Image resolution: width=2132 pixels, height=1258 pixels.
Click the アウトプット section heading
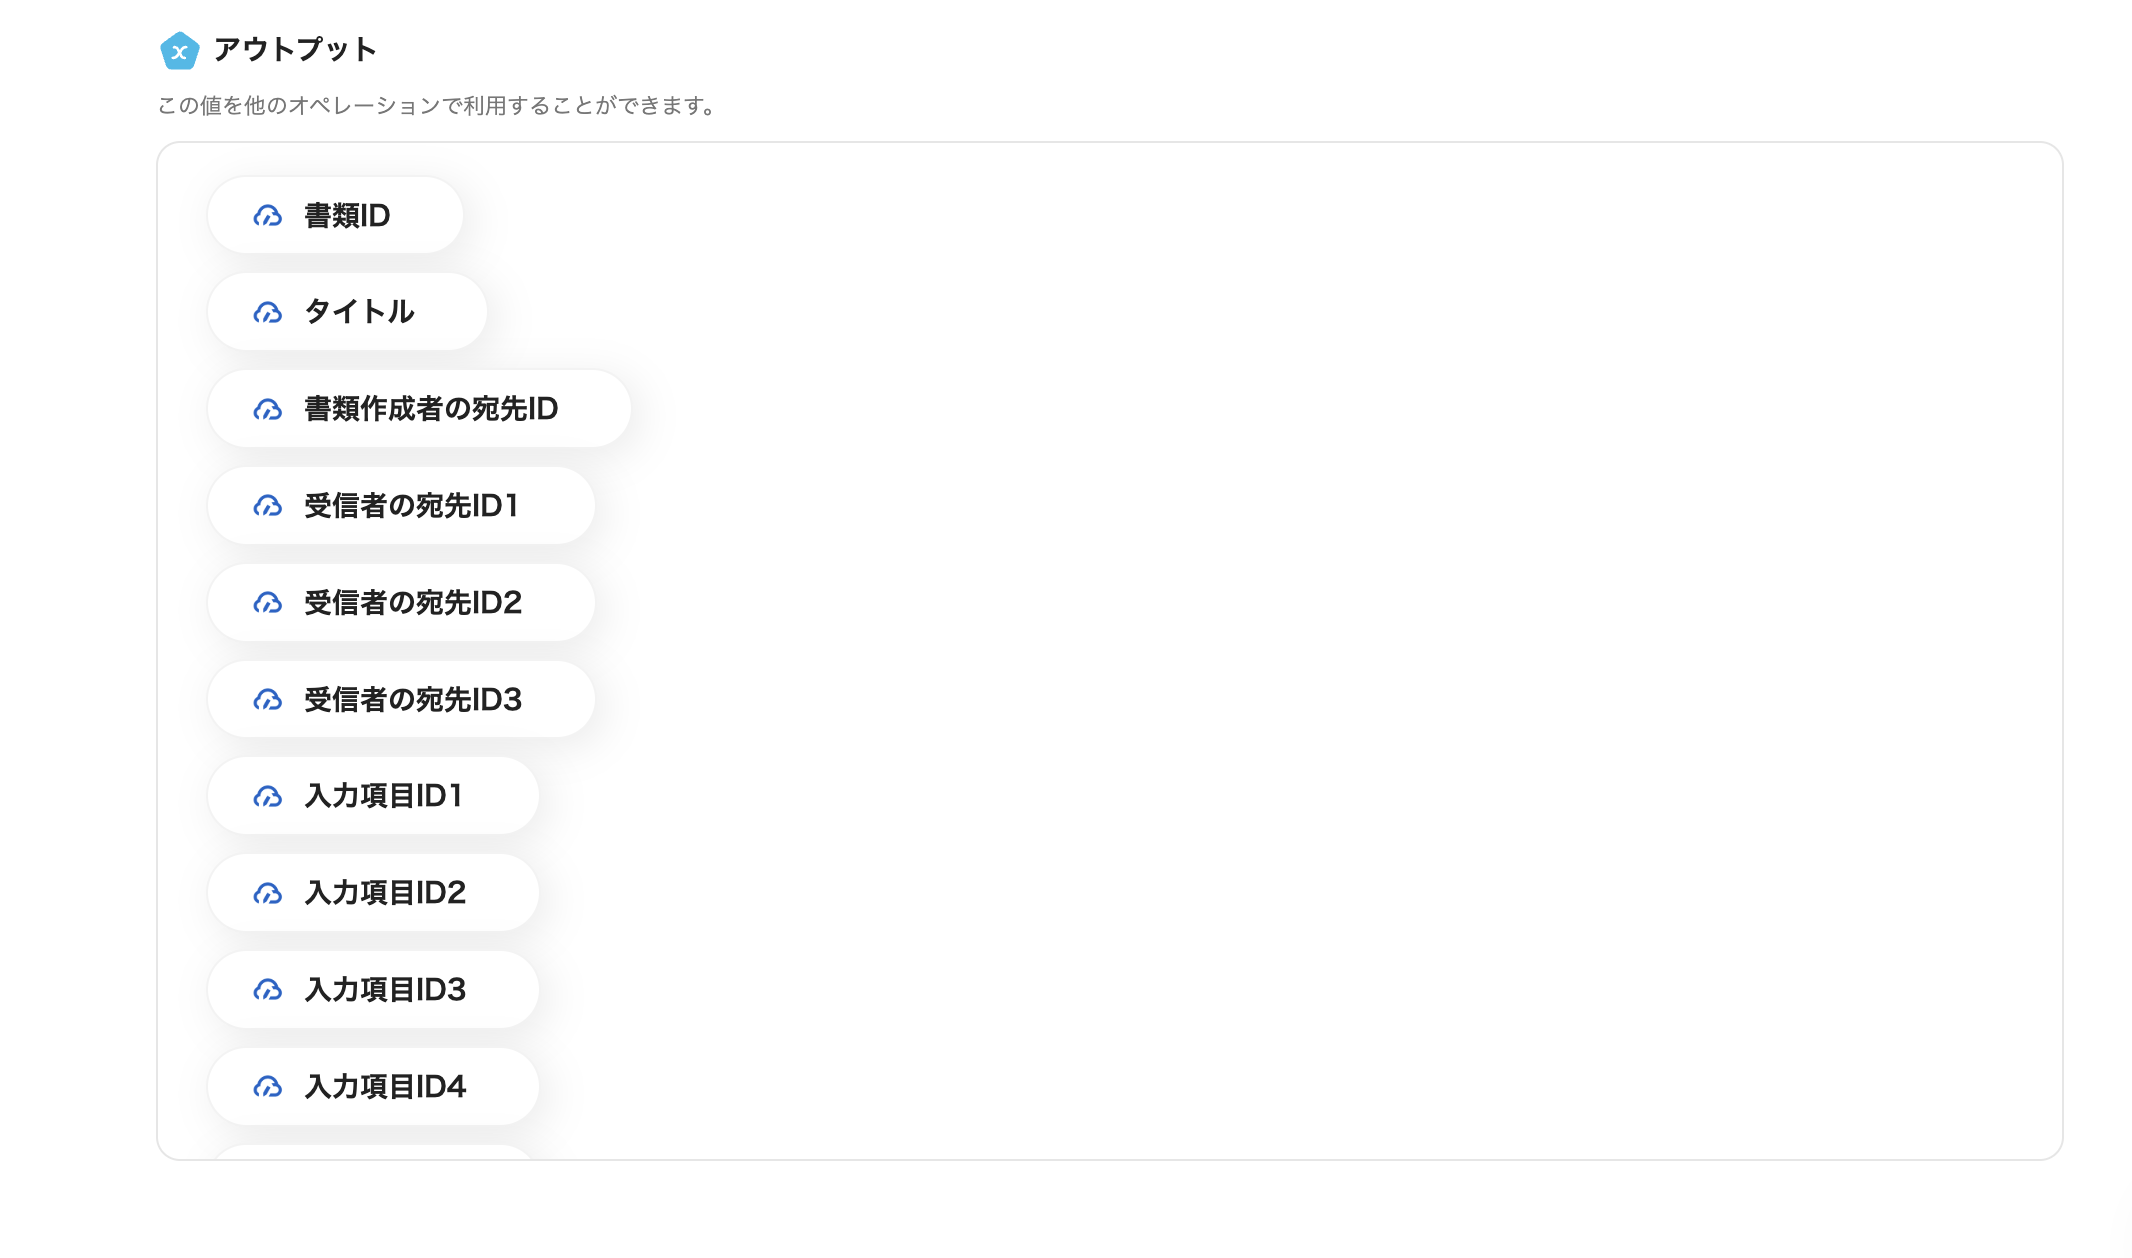coord(295,50)
